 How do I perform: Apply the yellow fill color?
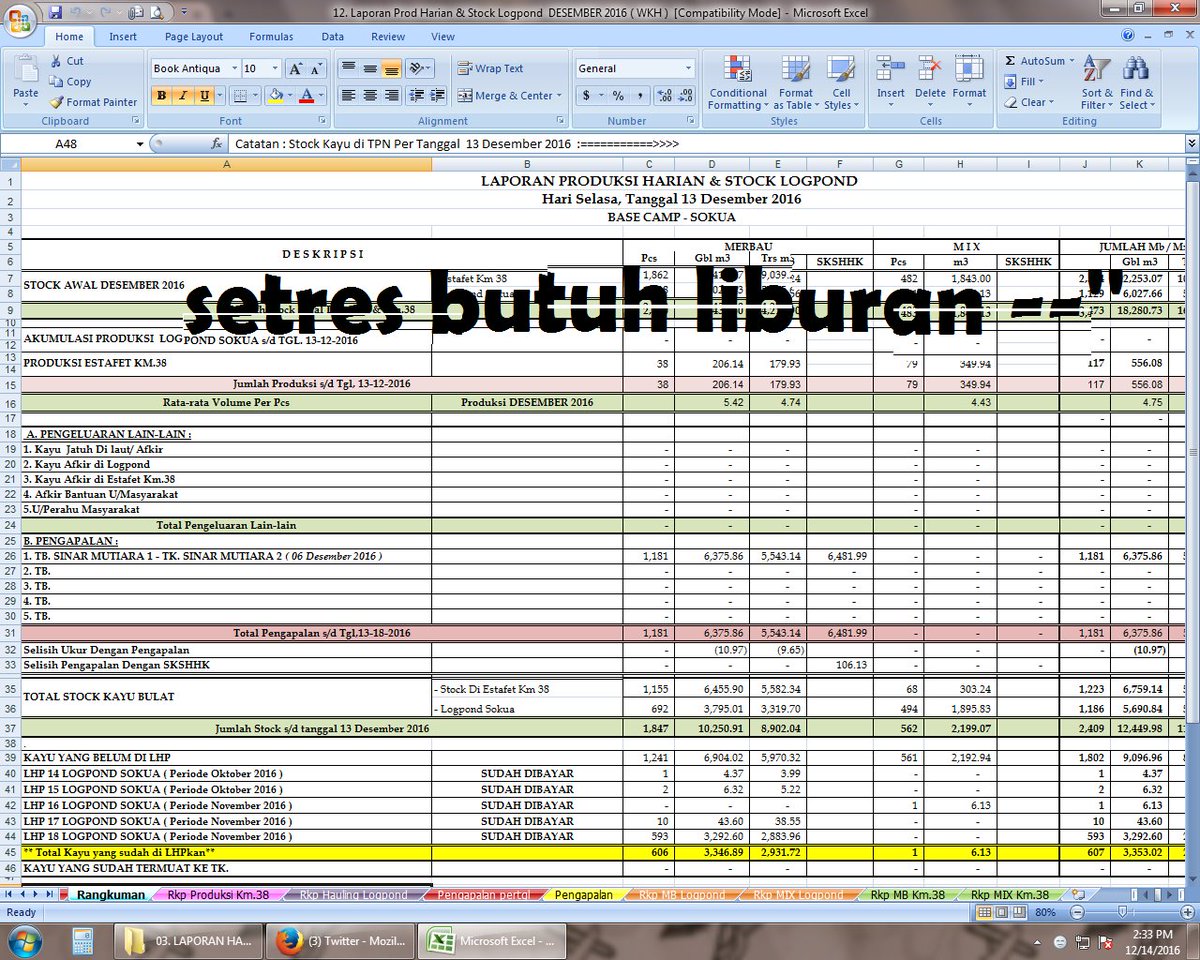pyautogui.click(x=275, y=96)
